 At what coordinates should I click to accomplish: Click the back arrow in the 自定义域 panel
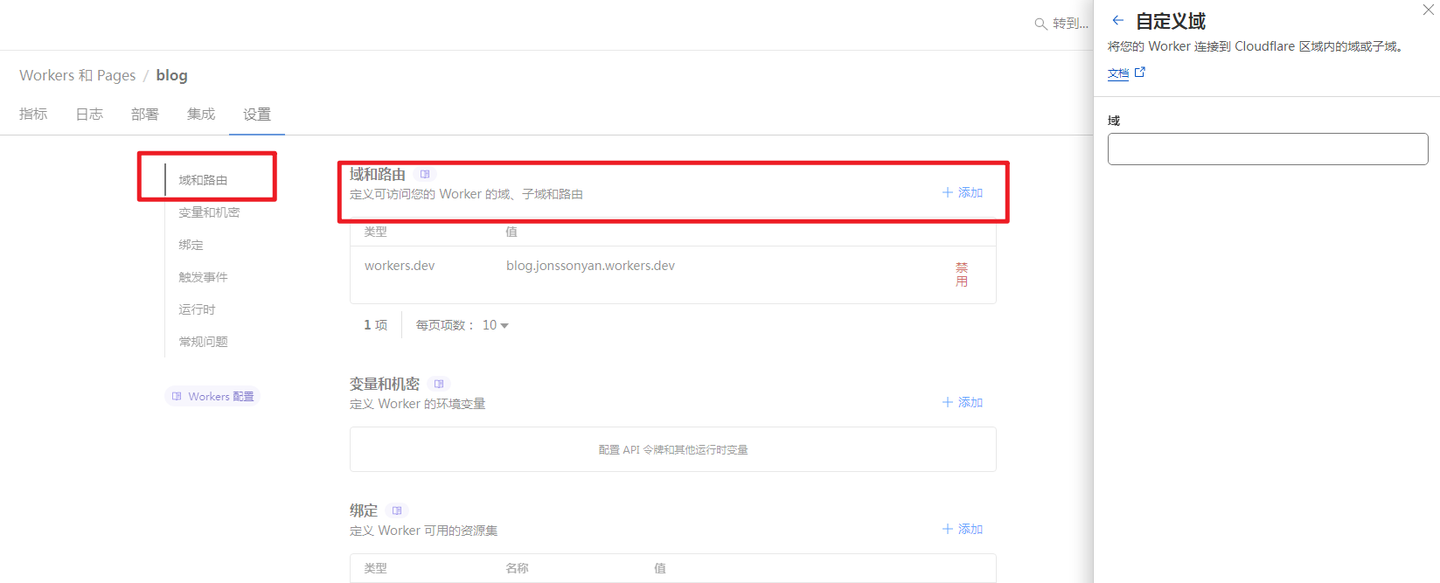click(x=1117, y=19)
